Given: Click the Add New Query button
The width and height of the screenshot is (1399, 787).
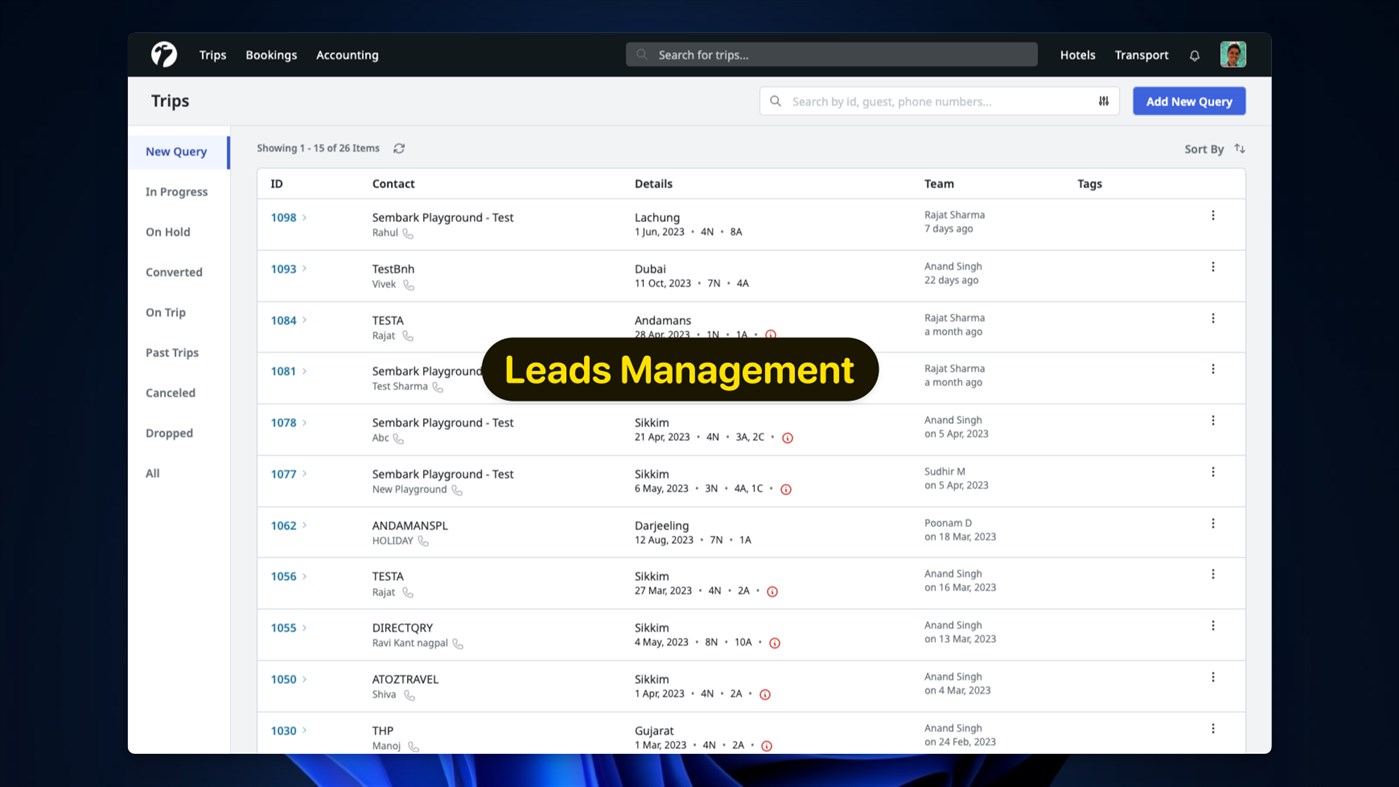Looking at the screenshot, I should click(x=1189, y=101).
